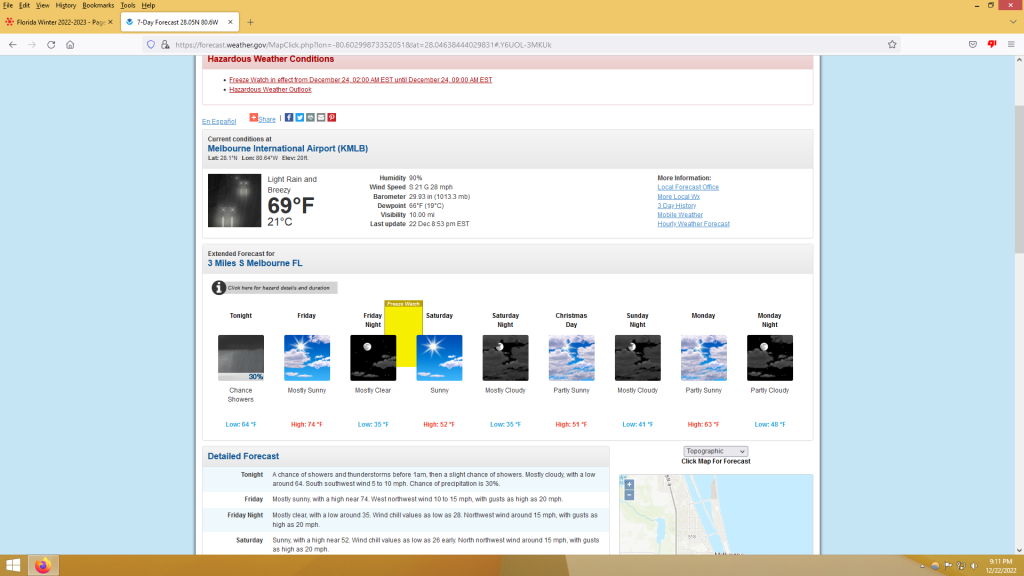Click the 'High: 74 °F' Friday value

coord(306,424)
